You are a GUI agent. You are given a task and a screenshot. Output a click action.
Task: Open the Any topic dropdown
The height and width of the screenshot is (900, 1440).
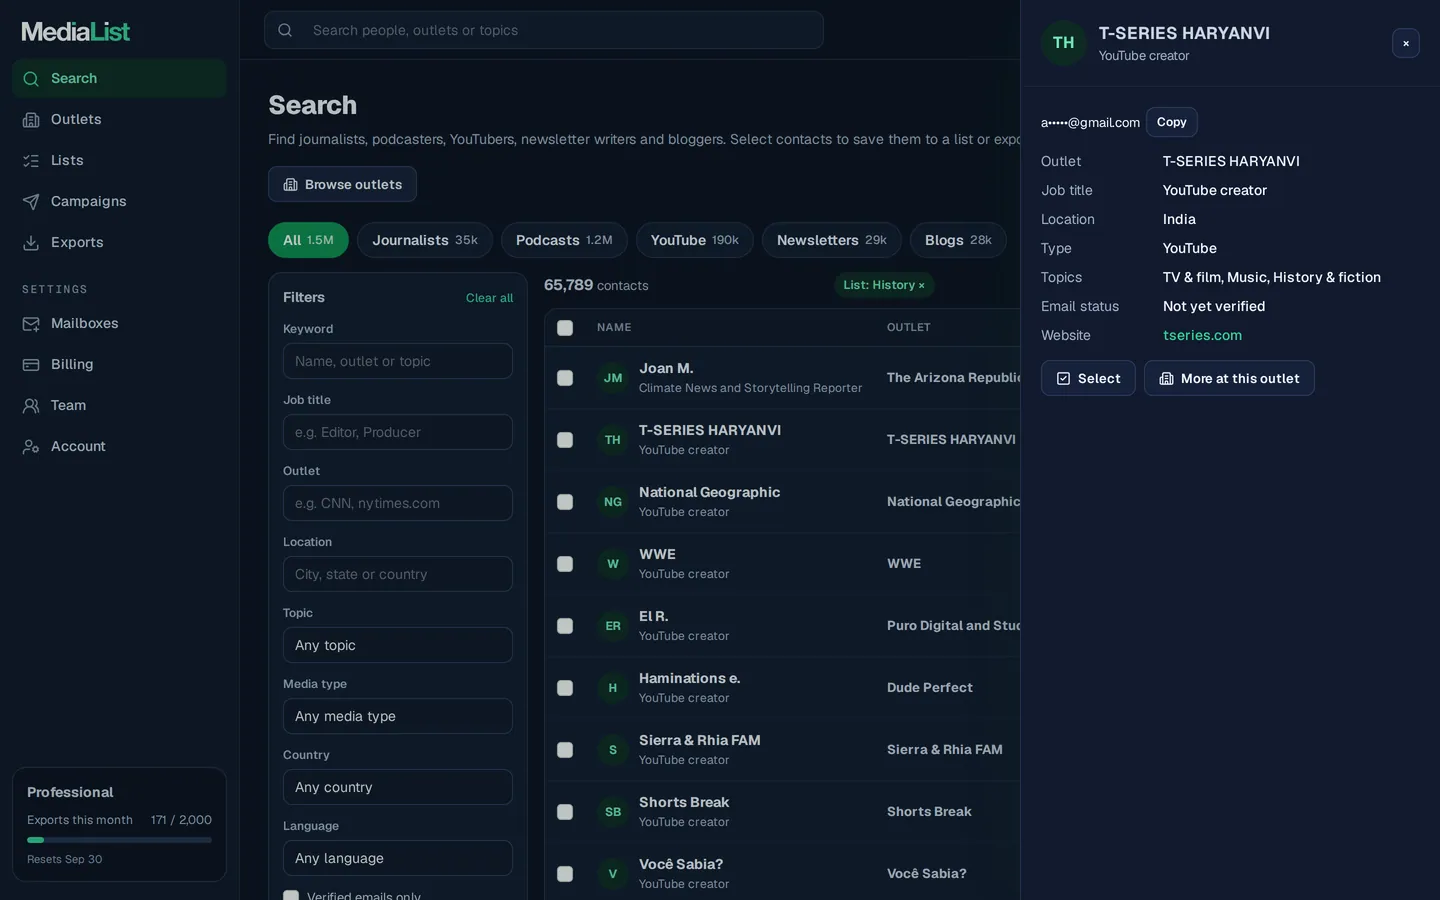tap(398, 645)
